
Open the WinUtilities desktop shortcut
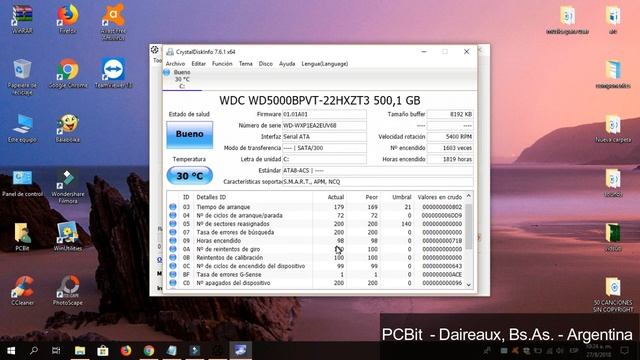point(68,237)
